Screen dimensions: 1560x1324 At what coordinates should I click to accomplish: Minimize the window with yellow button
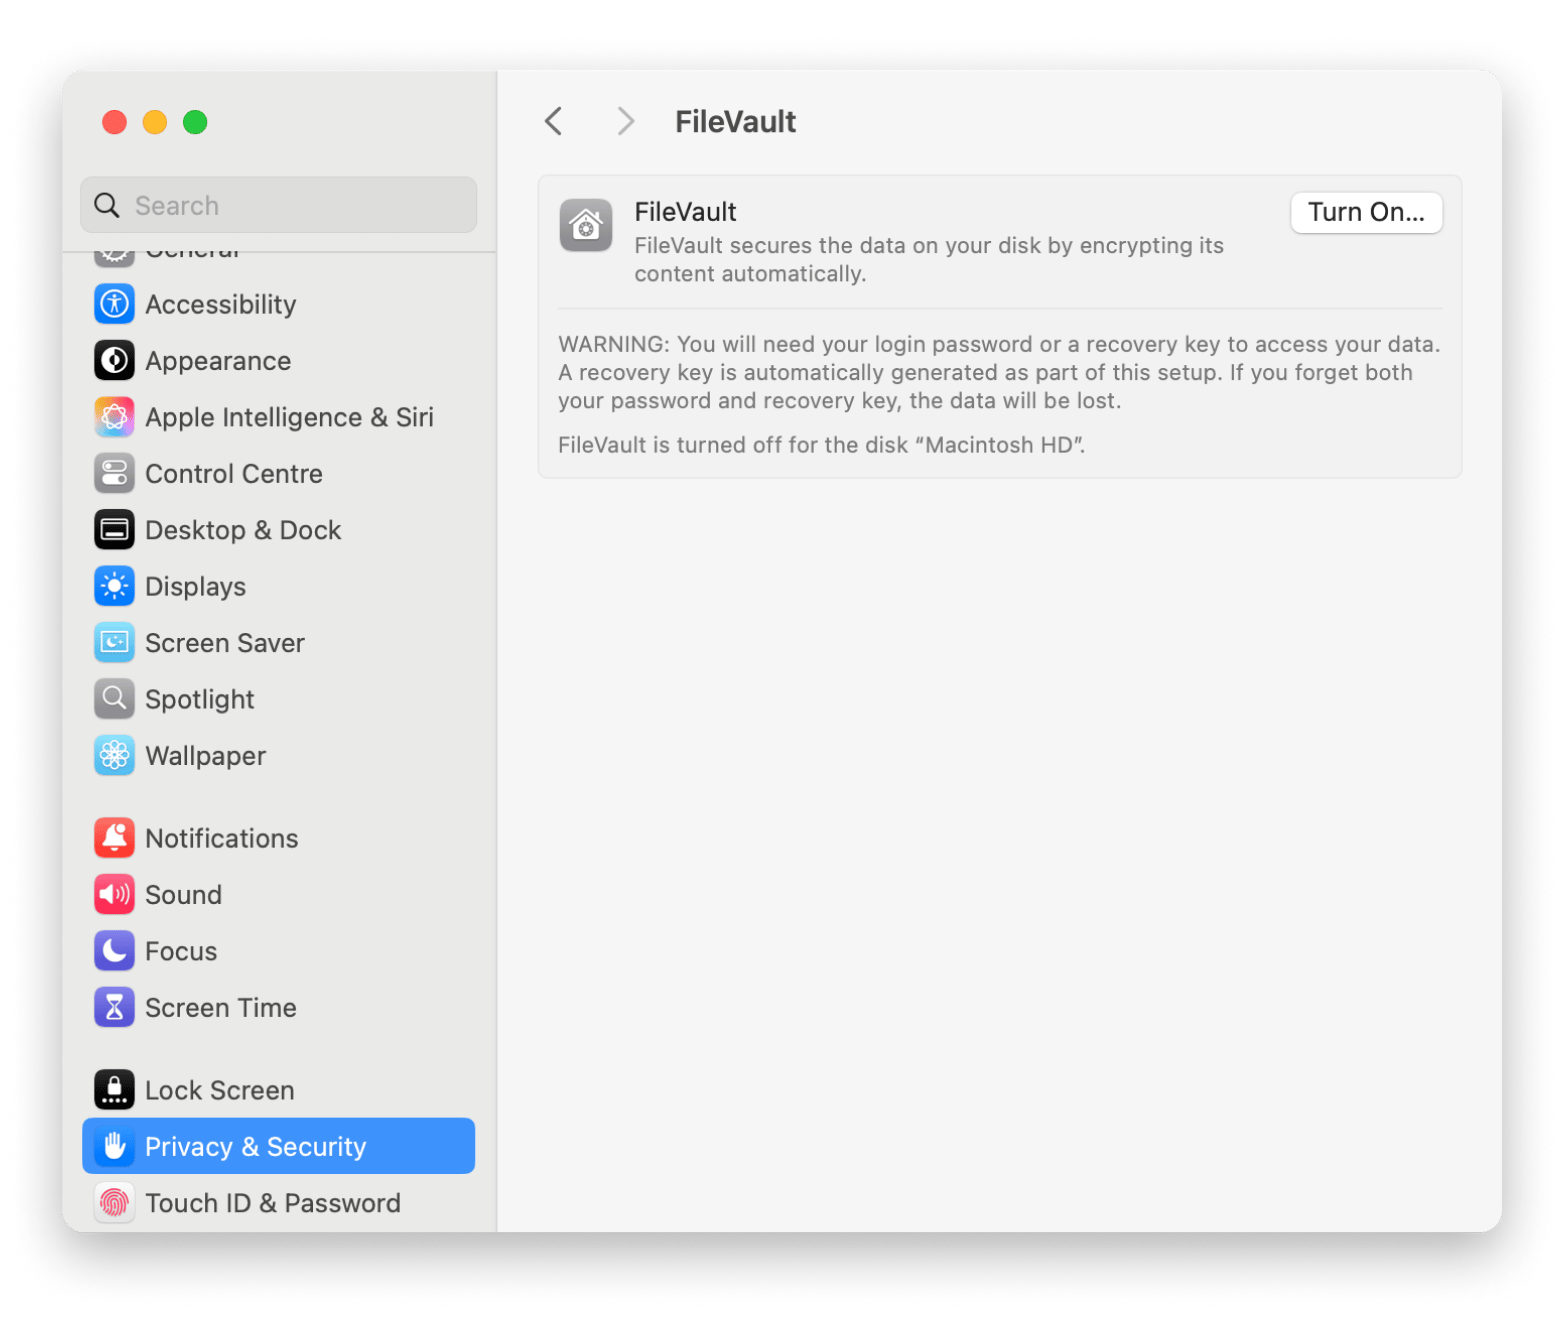tap(155, 122)
